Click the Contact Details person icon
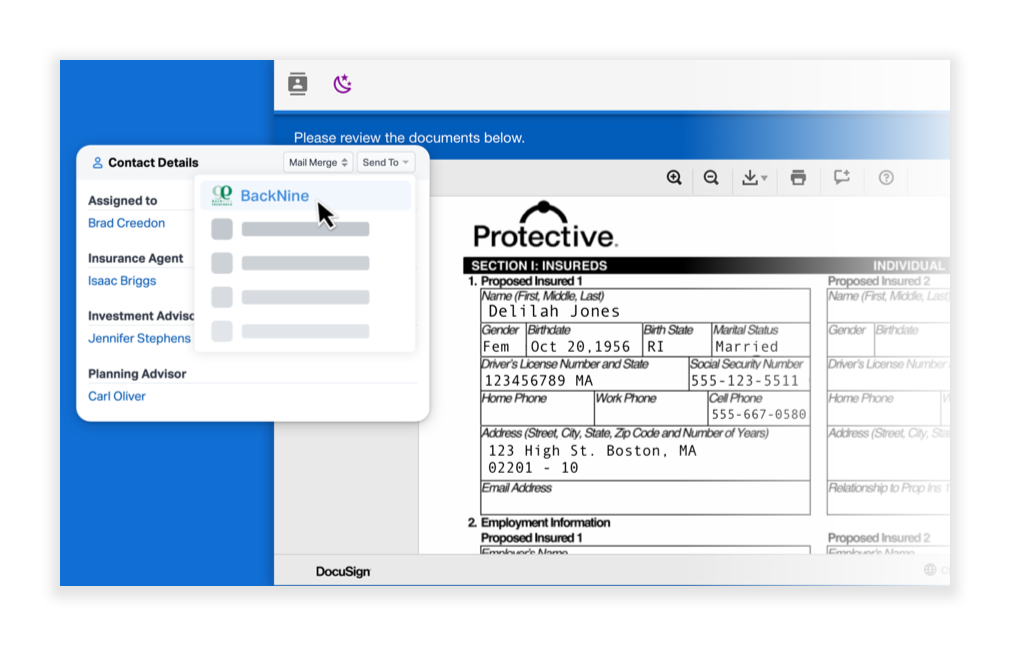This screenshot has height=646, width=1010. click(97, 163)
